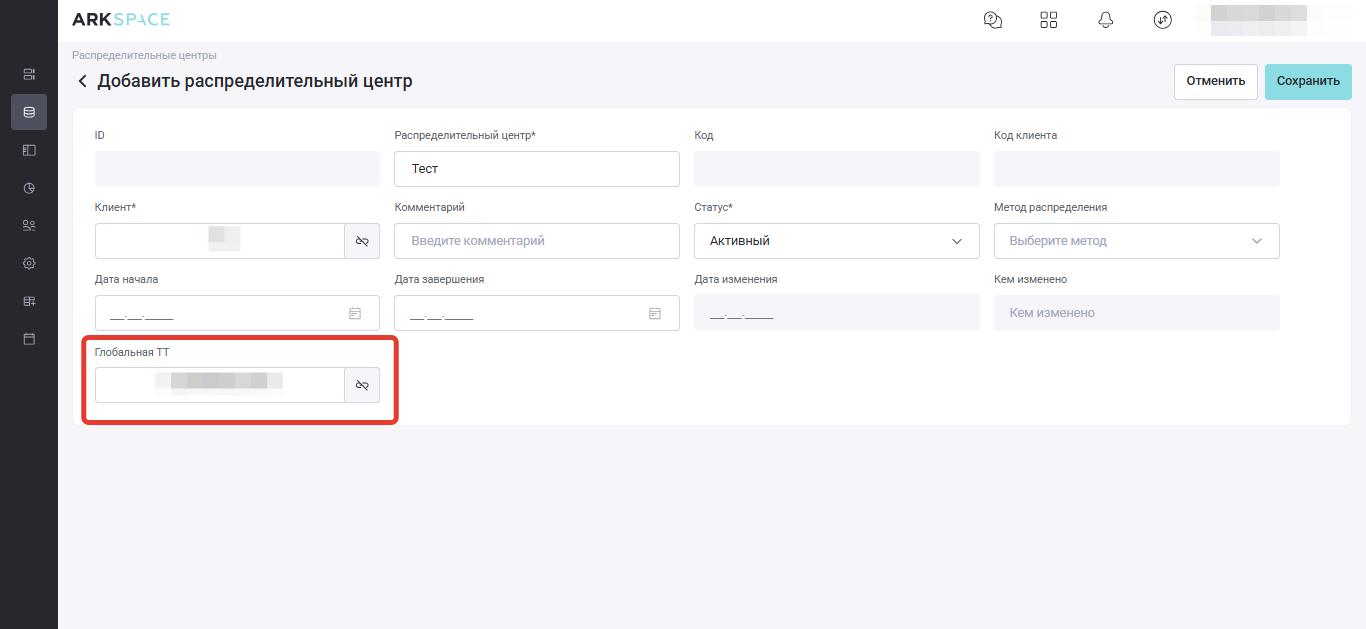
Task: Open the help chat icon in header
Action: (993, 20)
